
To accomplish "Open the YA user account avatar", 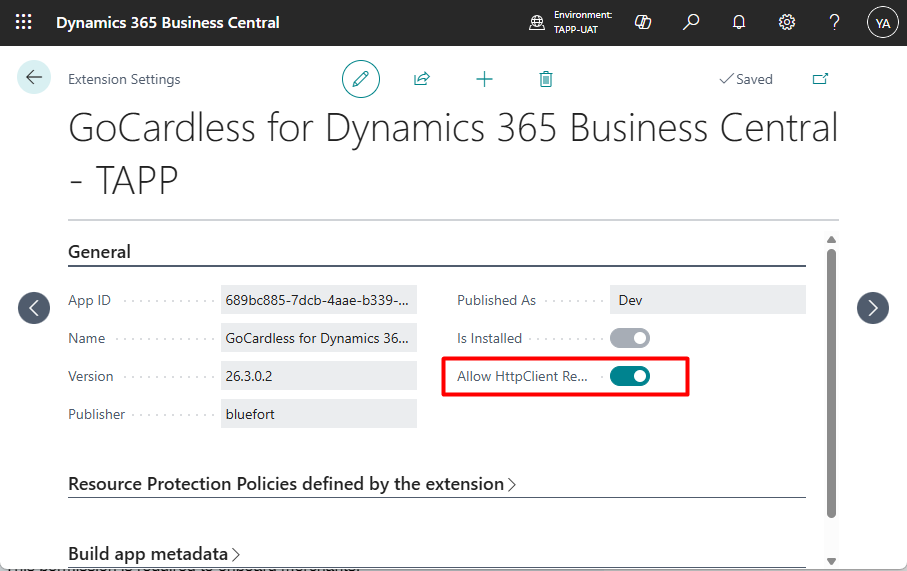I will (883, 23).
